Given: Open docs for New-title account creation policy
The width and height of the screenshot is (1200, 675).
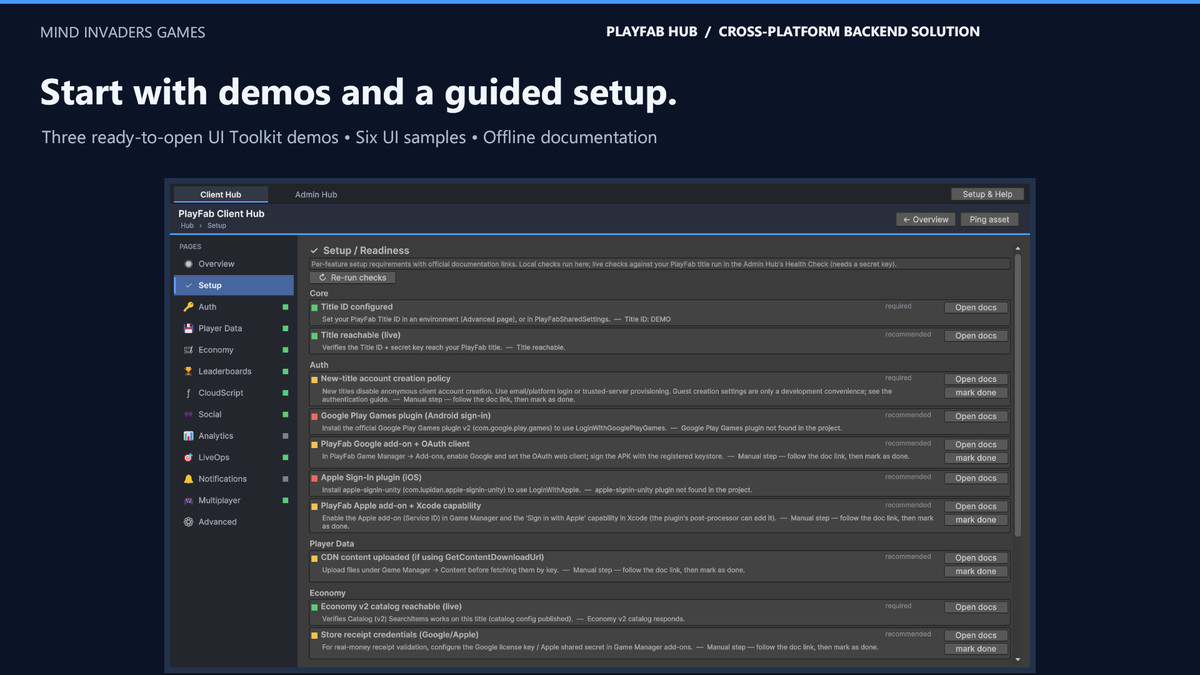Looking at the screenshot, I should (976, 379).
